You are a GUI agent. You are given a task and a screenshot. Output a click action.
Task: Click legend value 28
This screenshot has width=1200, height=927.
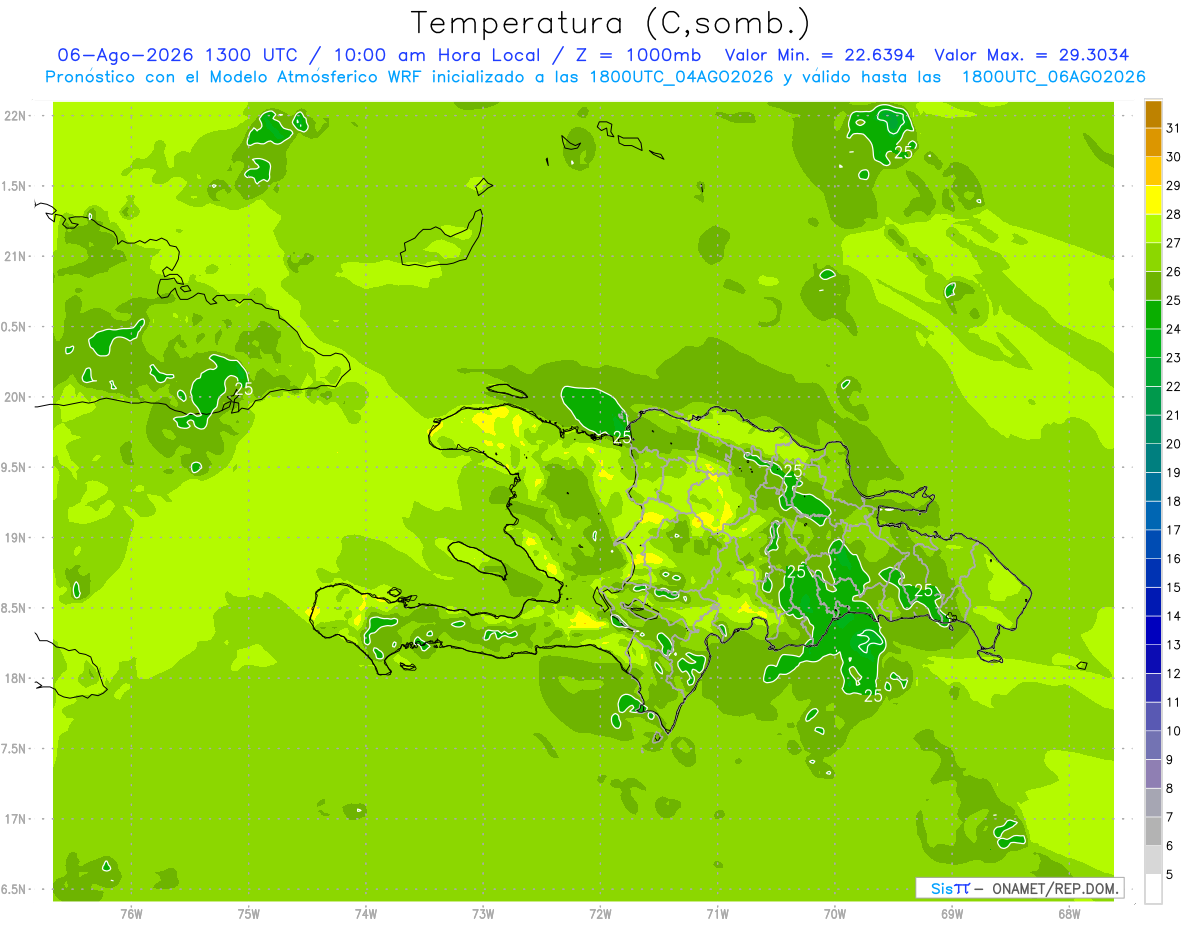(x=1174, y=214)
